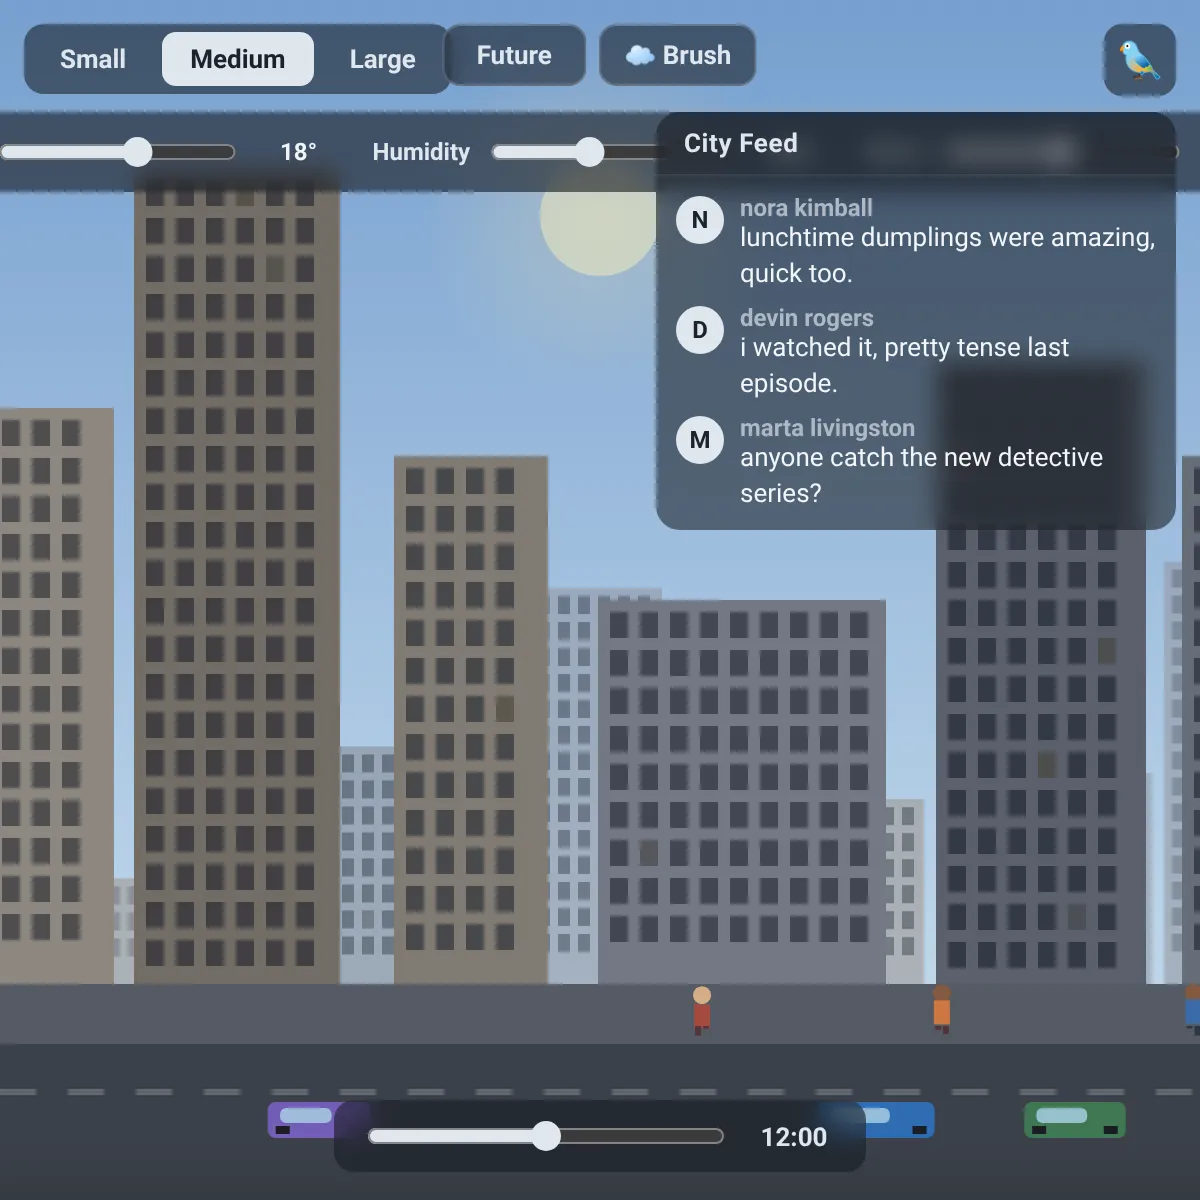
Task: Click devin rogers' D avatar
Action: 700,330
